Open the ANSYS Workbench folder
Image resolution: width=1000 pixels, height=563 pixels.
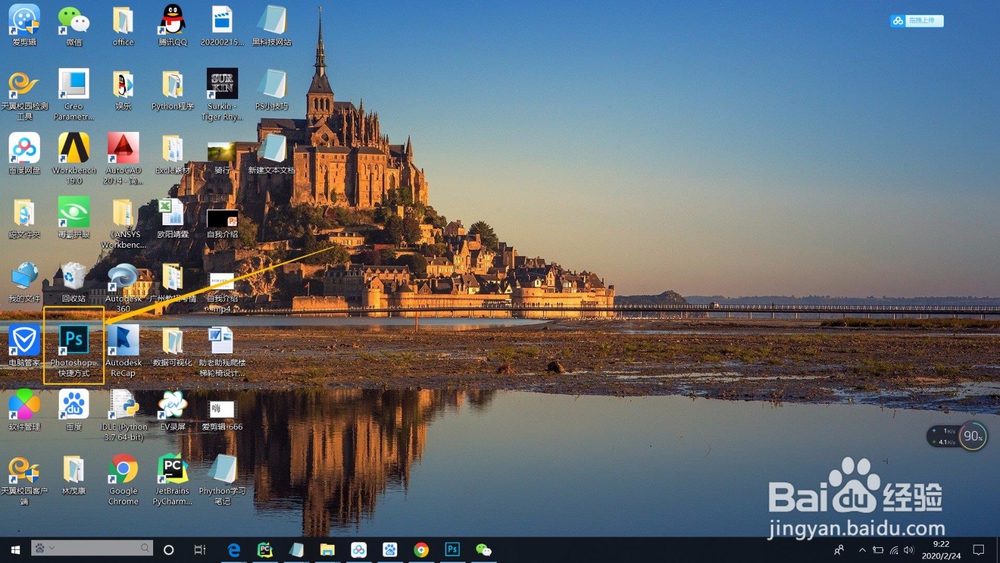pos(123,223)
